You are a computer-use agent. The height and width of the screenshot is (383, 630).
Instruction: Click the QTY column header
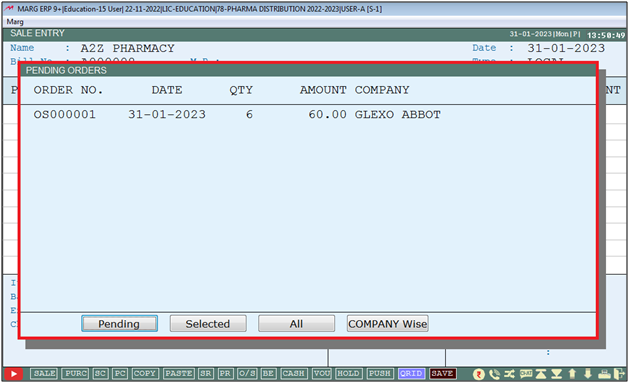[241, 90]
